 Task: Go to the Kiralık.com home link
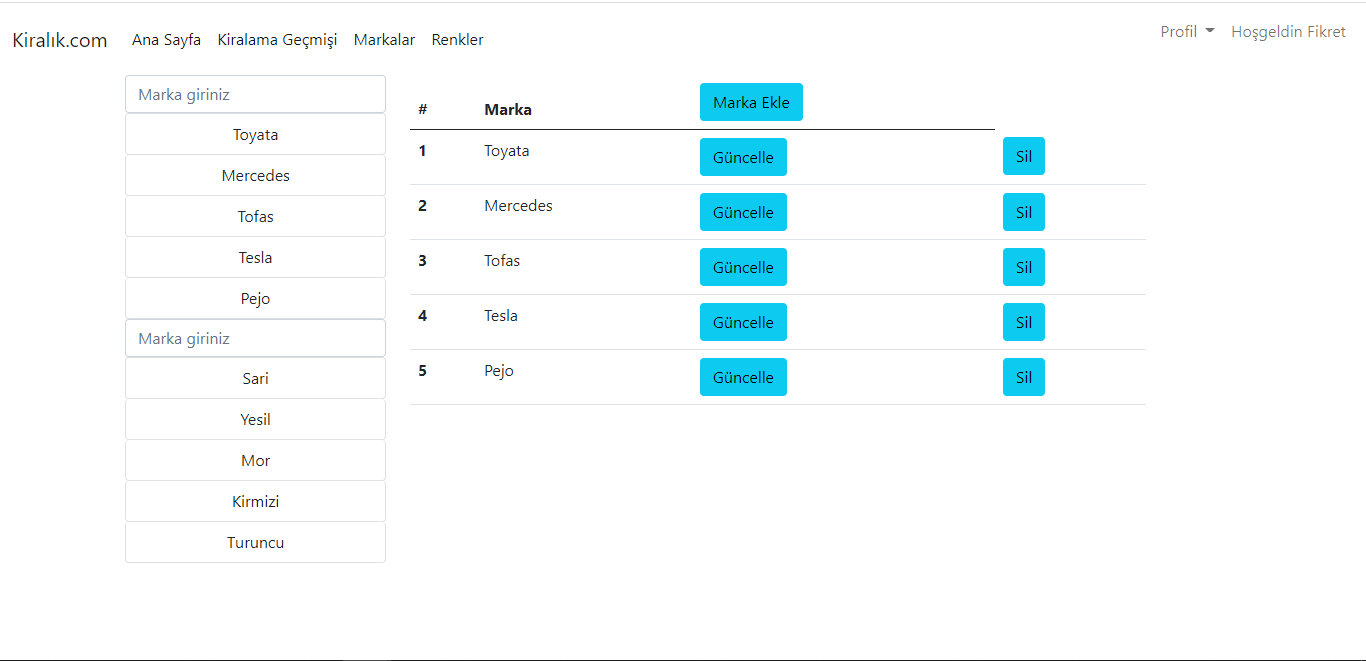(x=59, y=39)
